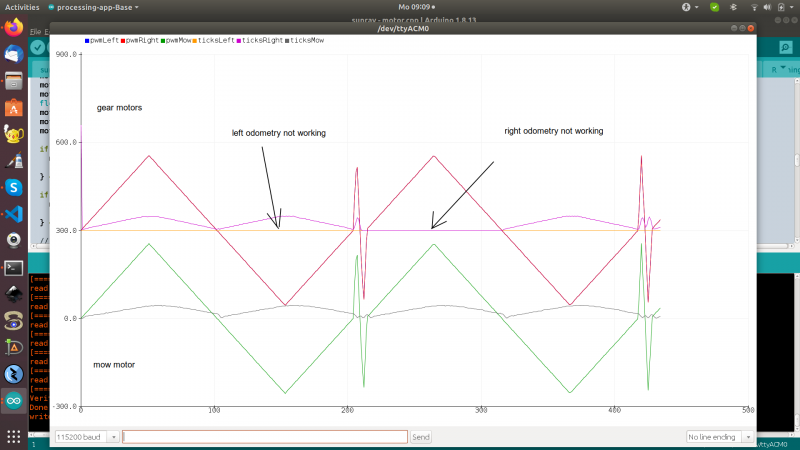Image resolution: width=800 pixels, height=450 pixels.
Task: Open Ubuntu Software from the dock
Action: (x=14, y=108)
